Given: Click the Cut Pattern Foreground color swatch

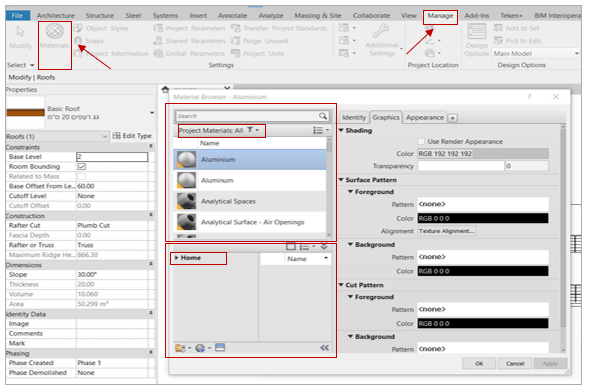Looking at the screenshot, I should point(483,323).
